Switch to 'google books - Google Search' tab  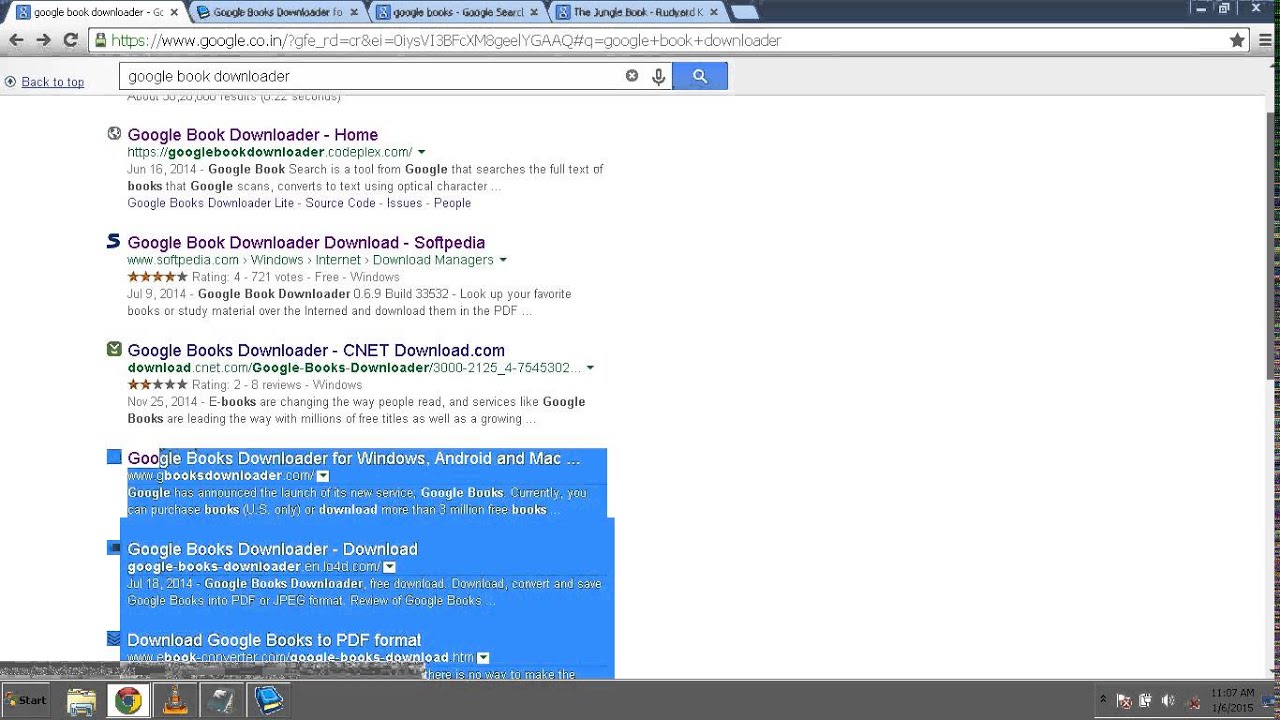tap(457, 12)
